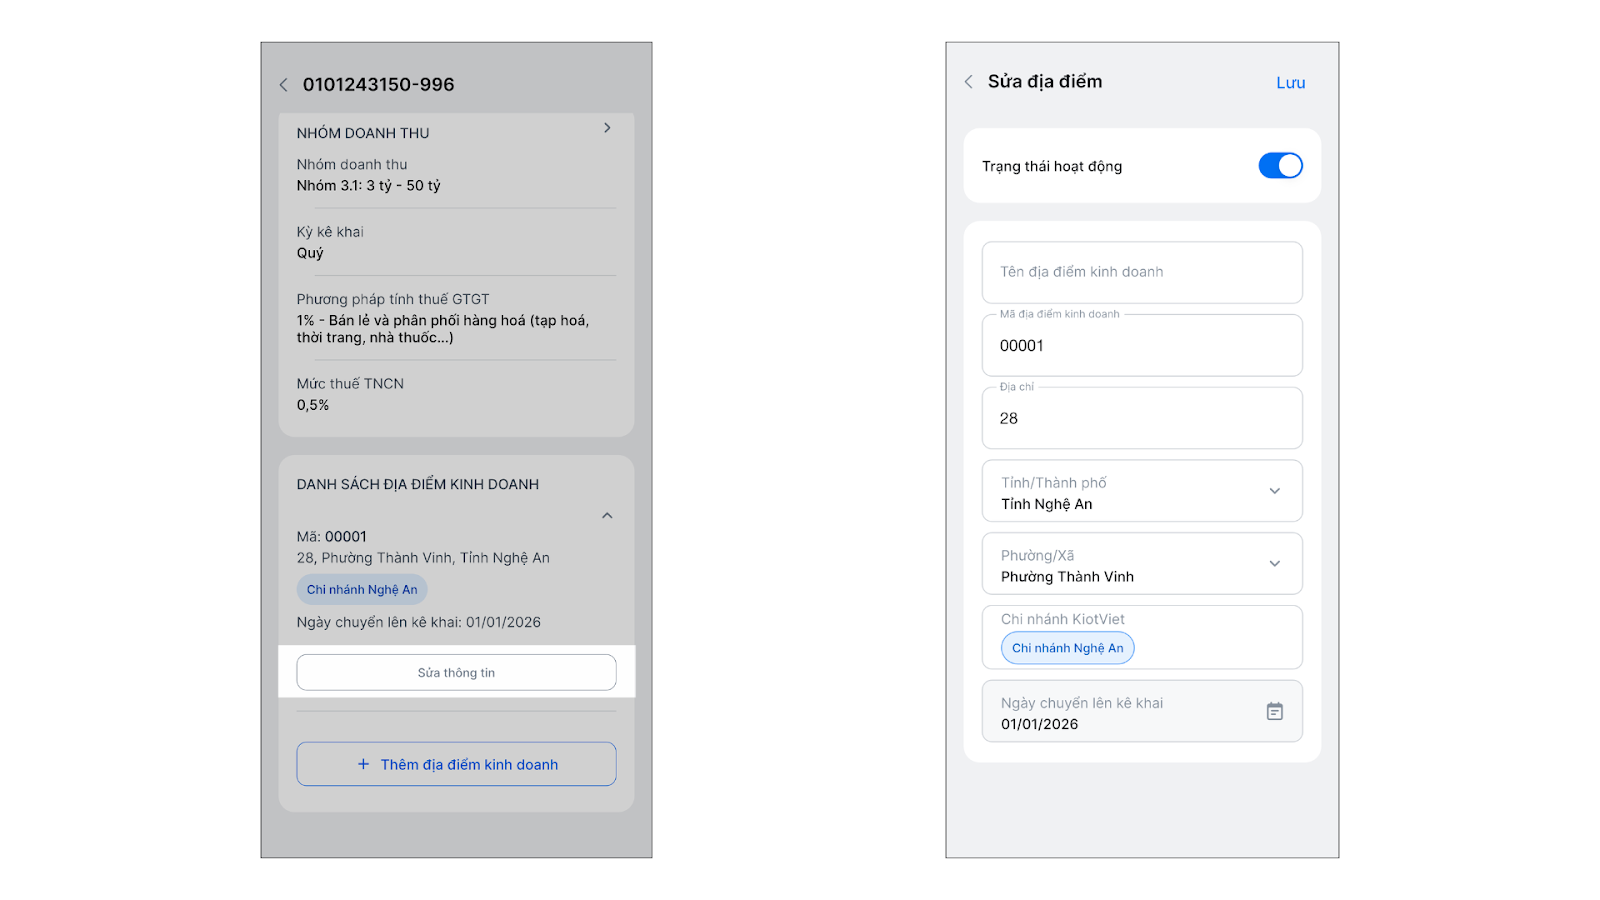Go back from the 0101243150-996 screen
This screenshot has width=1600, height=900.
[x=284, y=85]
